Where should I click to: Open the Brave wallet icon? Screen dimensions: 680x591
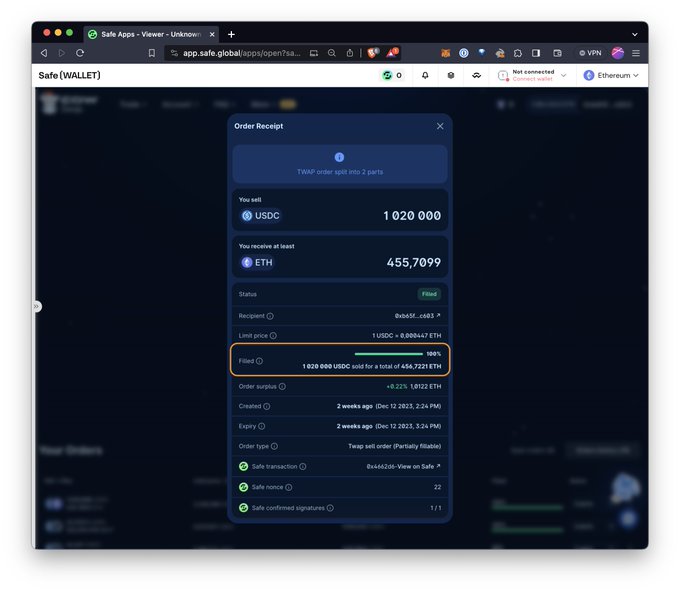point(557,53)
